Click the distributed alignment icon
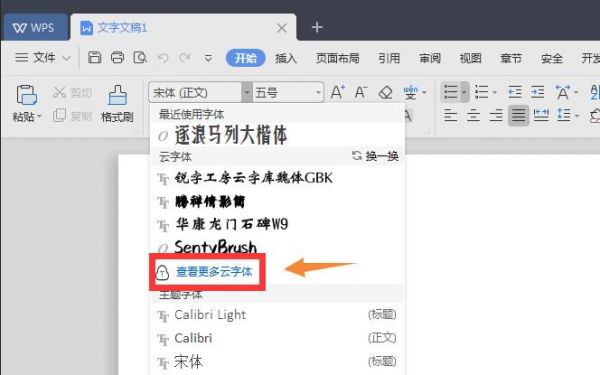600x375 pixels. point(541,115)
